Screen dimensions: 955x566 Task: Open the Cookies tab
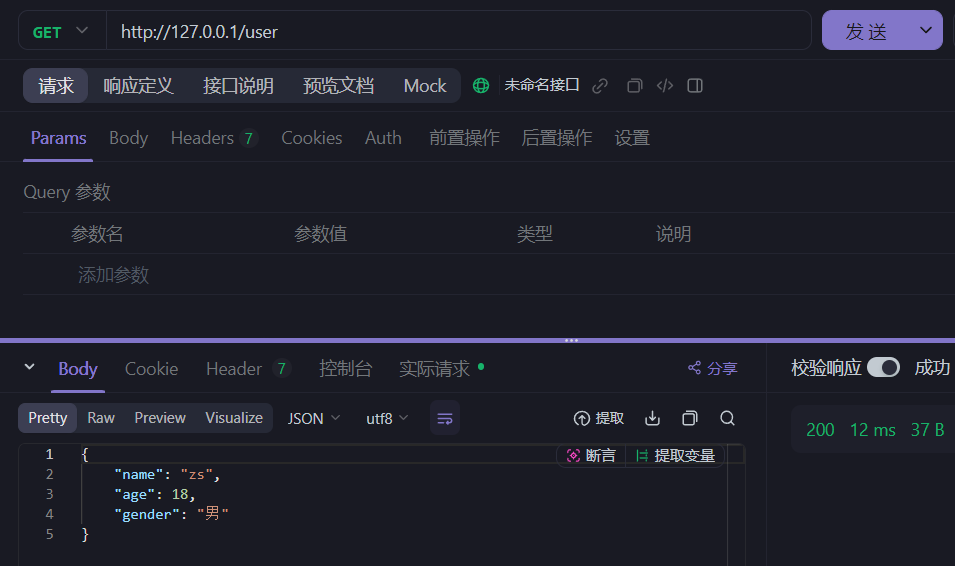[x=312, y=138]
